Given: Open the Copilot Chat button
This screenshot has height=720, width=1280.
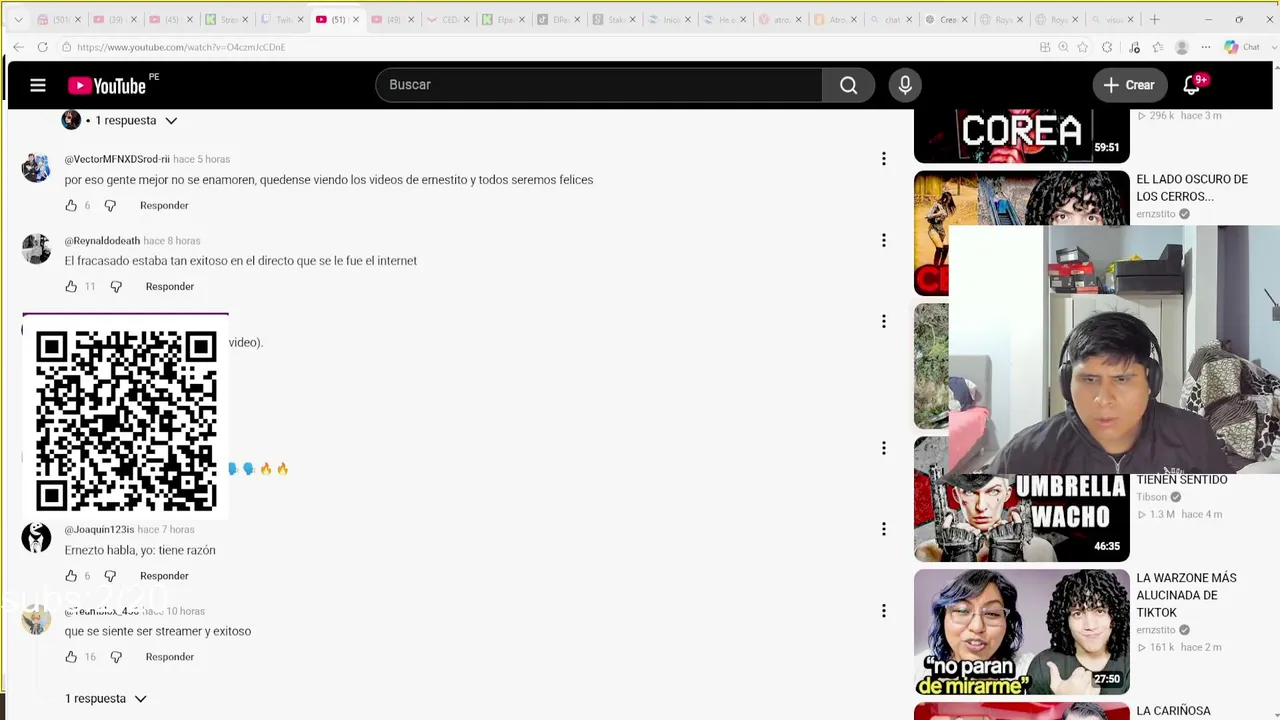Looking at the screenshot, I should pos(1241,47).
